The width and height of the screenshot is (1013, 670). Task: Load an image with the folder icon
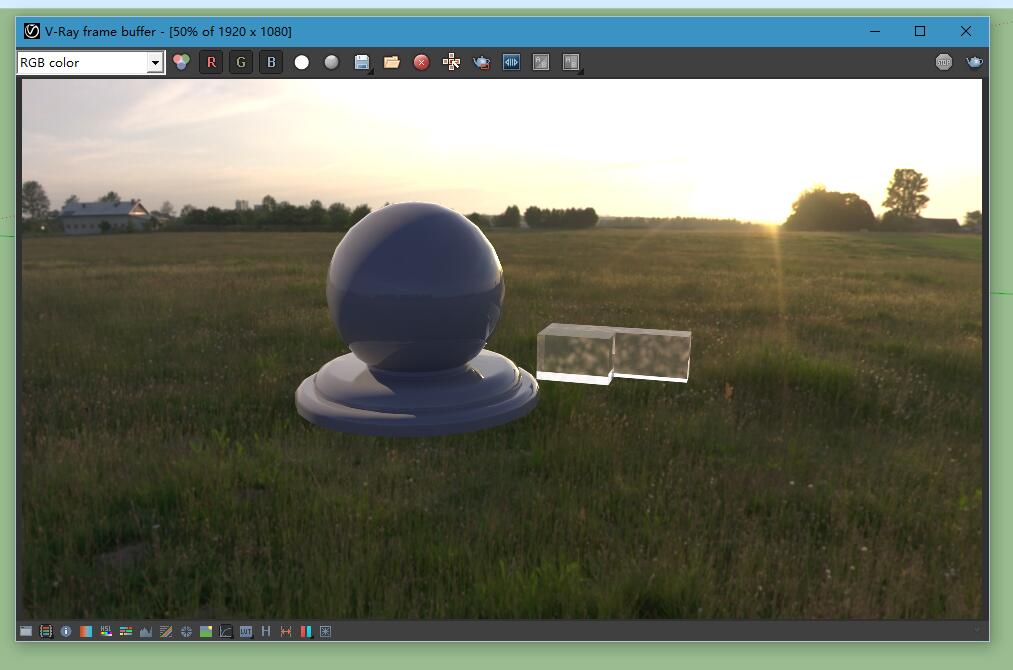(392, 63)
